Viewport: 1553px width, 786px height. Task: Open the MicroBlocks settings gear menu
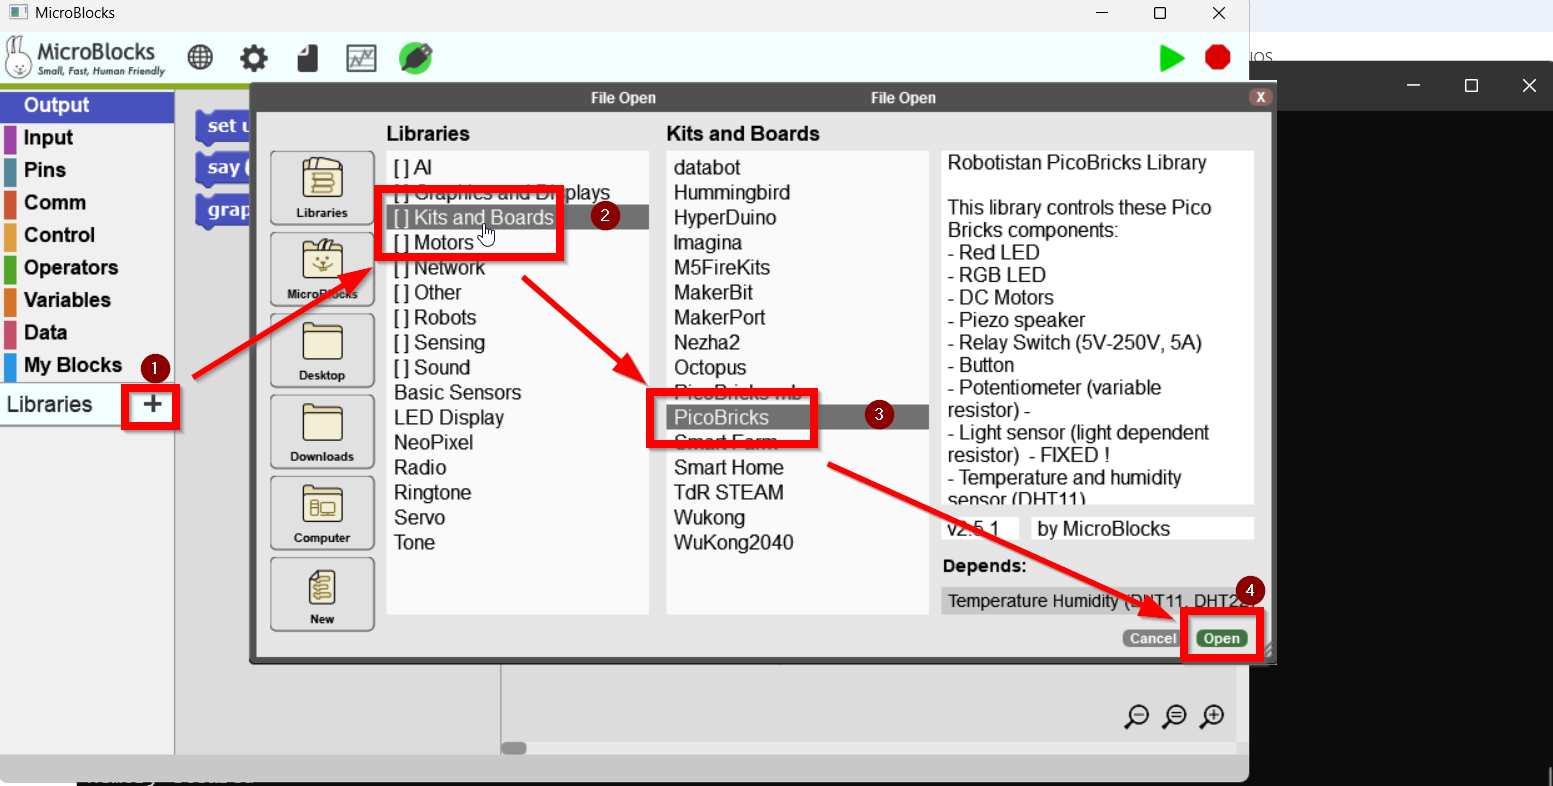tap(254, 58)
